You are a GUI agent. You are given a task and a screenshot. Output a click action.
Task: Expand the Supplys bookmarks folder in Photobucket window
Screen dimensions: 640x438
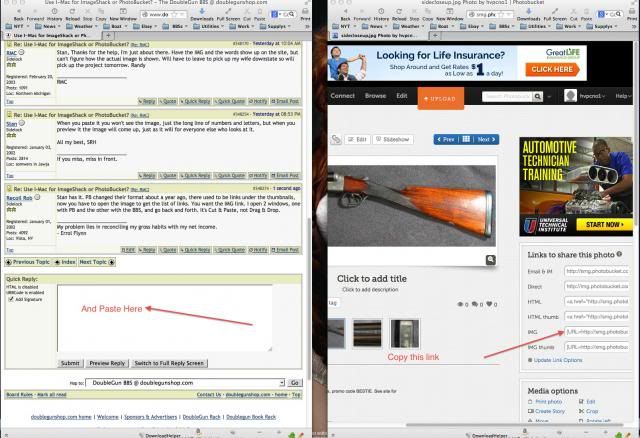click(x=602, y=26)
